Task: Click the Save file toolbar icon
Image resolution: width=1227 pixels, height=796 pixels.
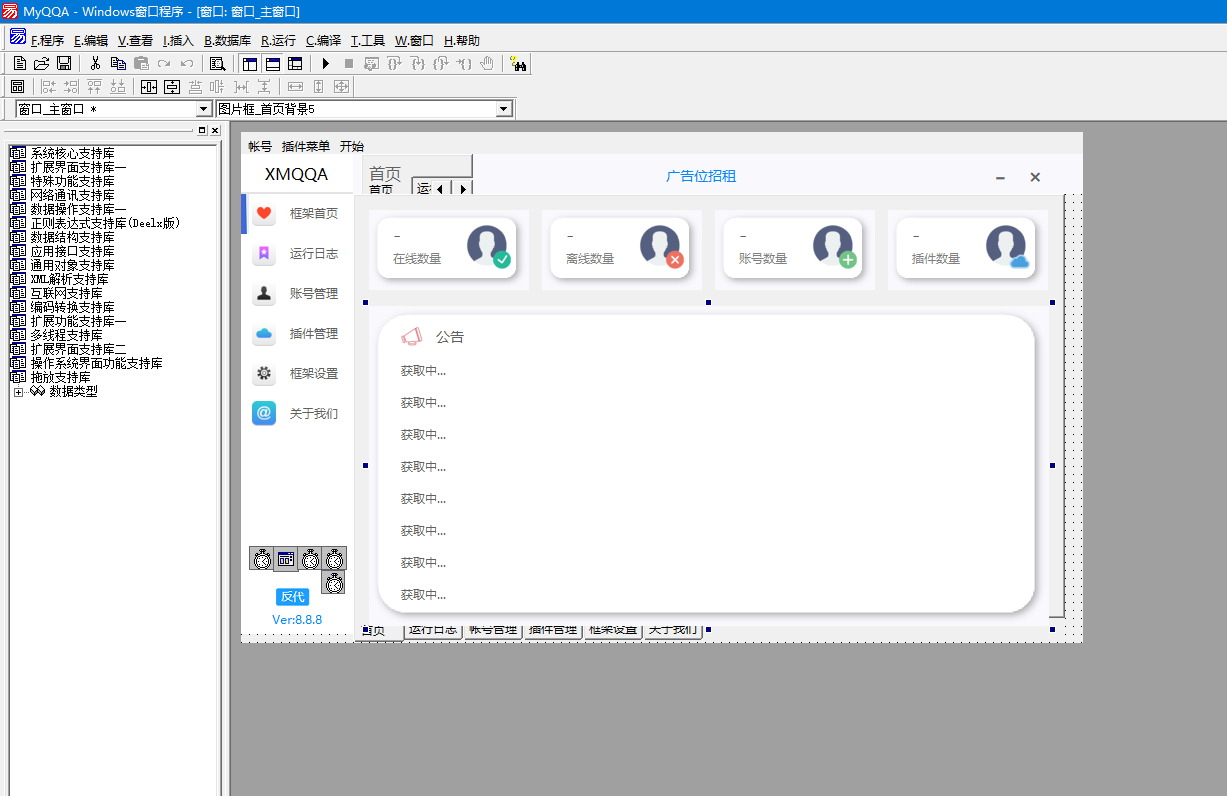Action: pyautogui.click(x=63, y=64)
